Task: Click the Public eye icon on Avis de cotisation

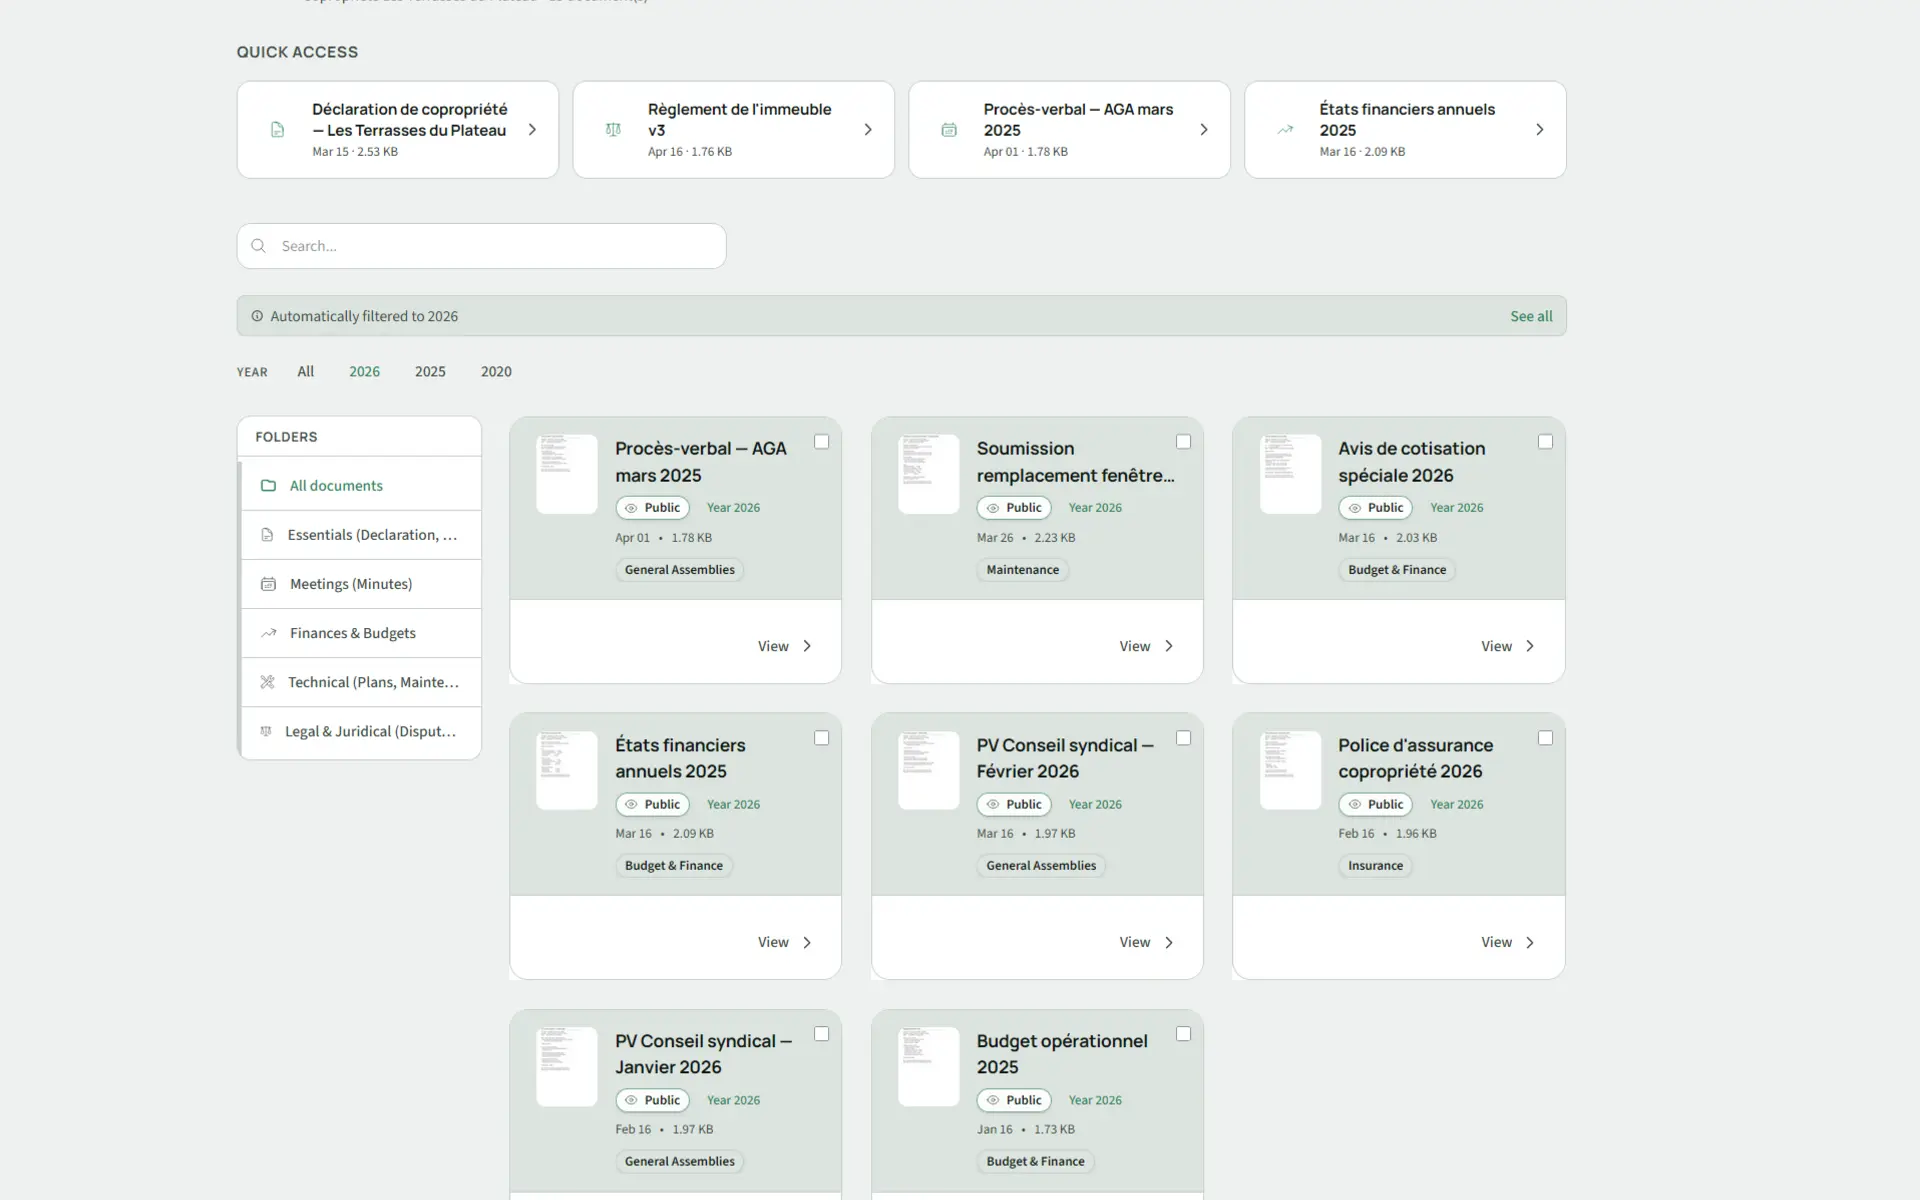Action: click(x=1356, y=507)
